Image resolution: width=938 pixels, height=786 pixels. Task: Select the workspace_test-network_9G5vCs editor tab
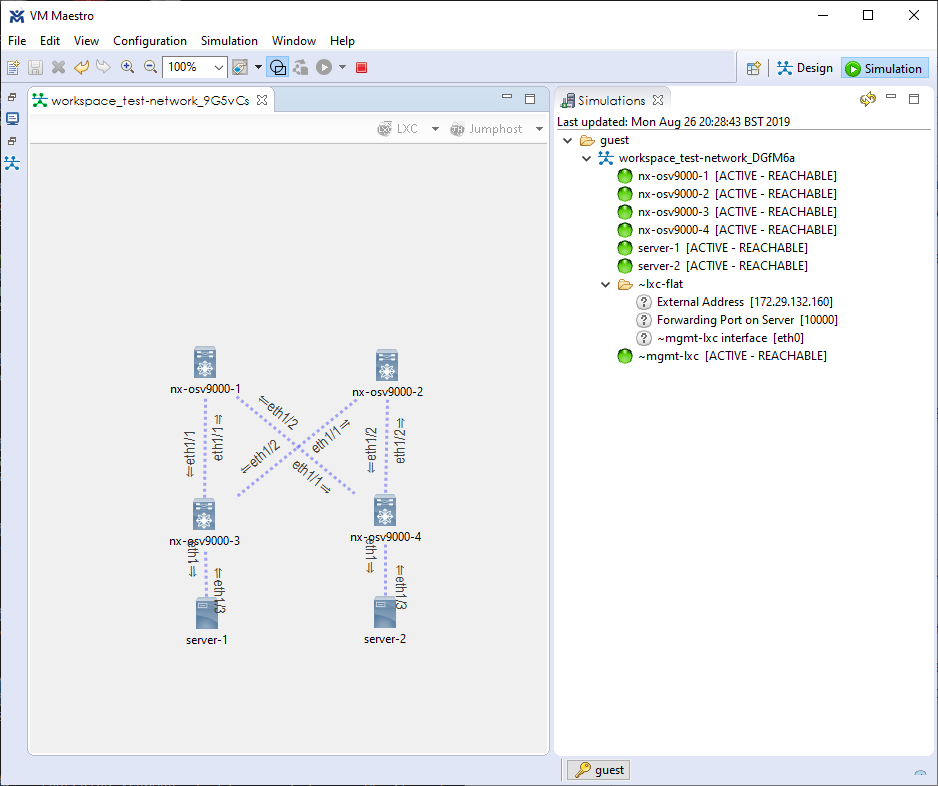coord(150,100)
